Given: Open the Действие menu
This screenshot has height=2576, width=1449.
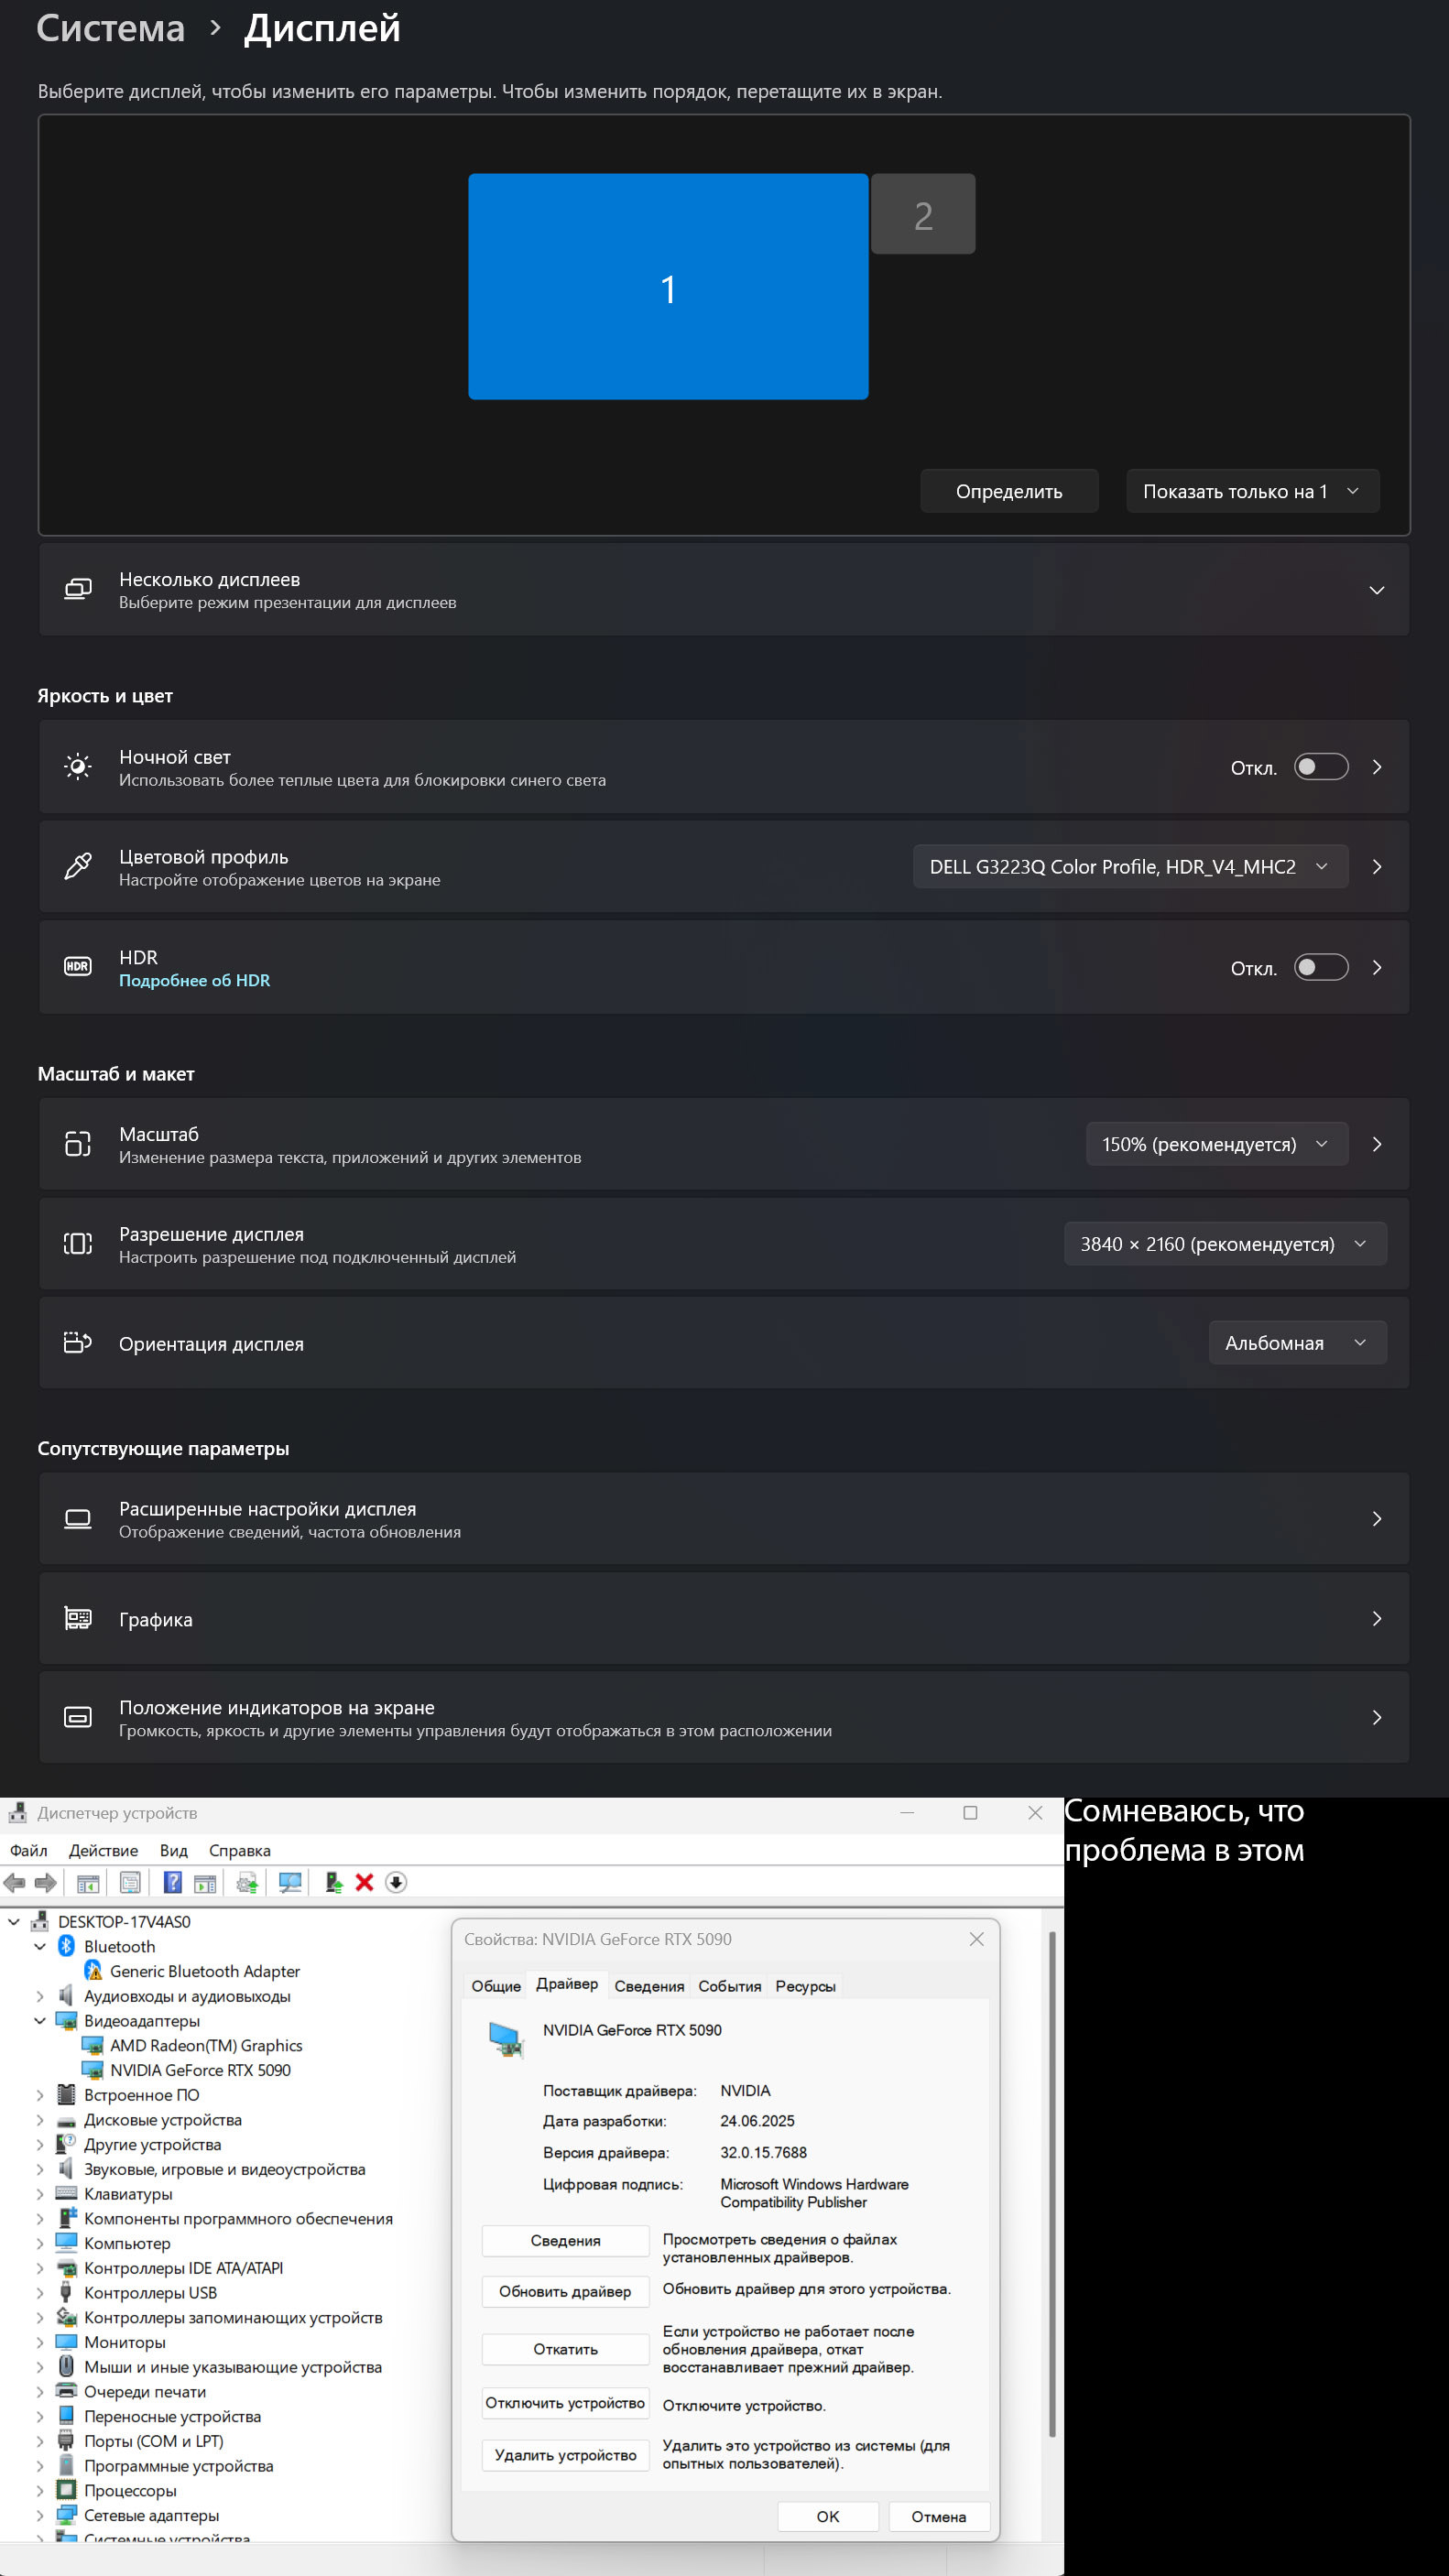Looking at the screenshot, I should [103, 1851].
